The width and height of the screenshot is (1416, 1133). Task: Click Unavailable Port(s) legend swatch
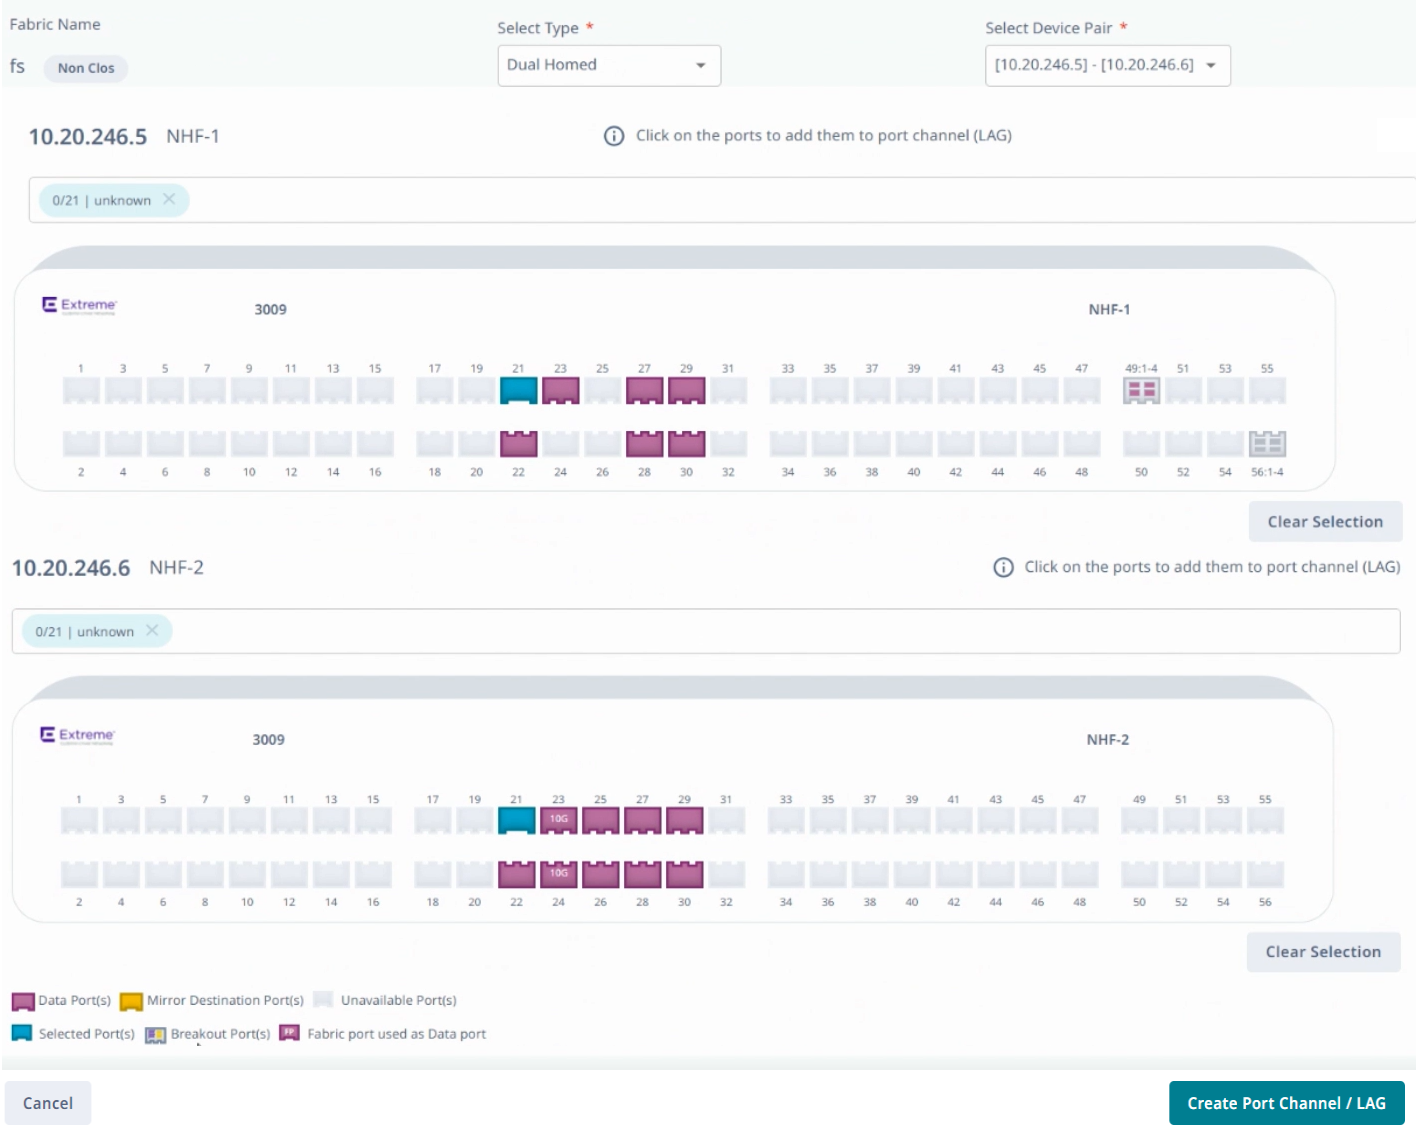323,999
